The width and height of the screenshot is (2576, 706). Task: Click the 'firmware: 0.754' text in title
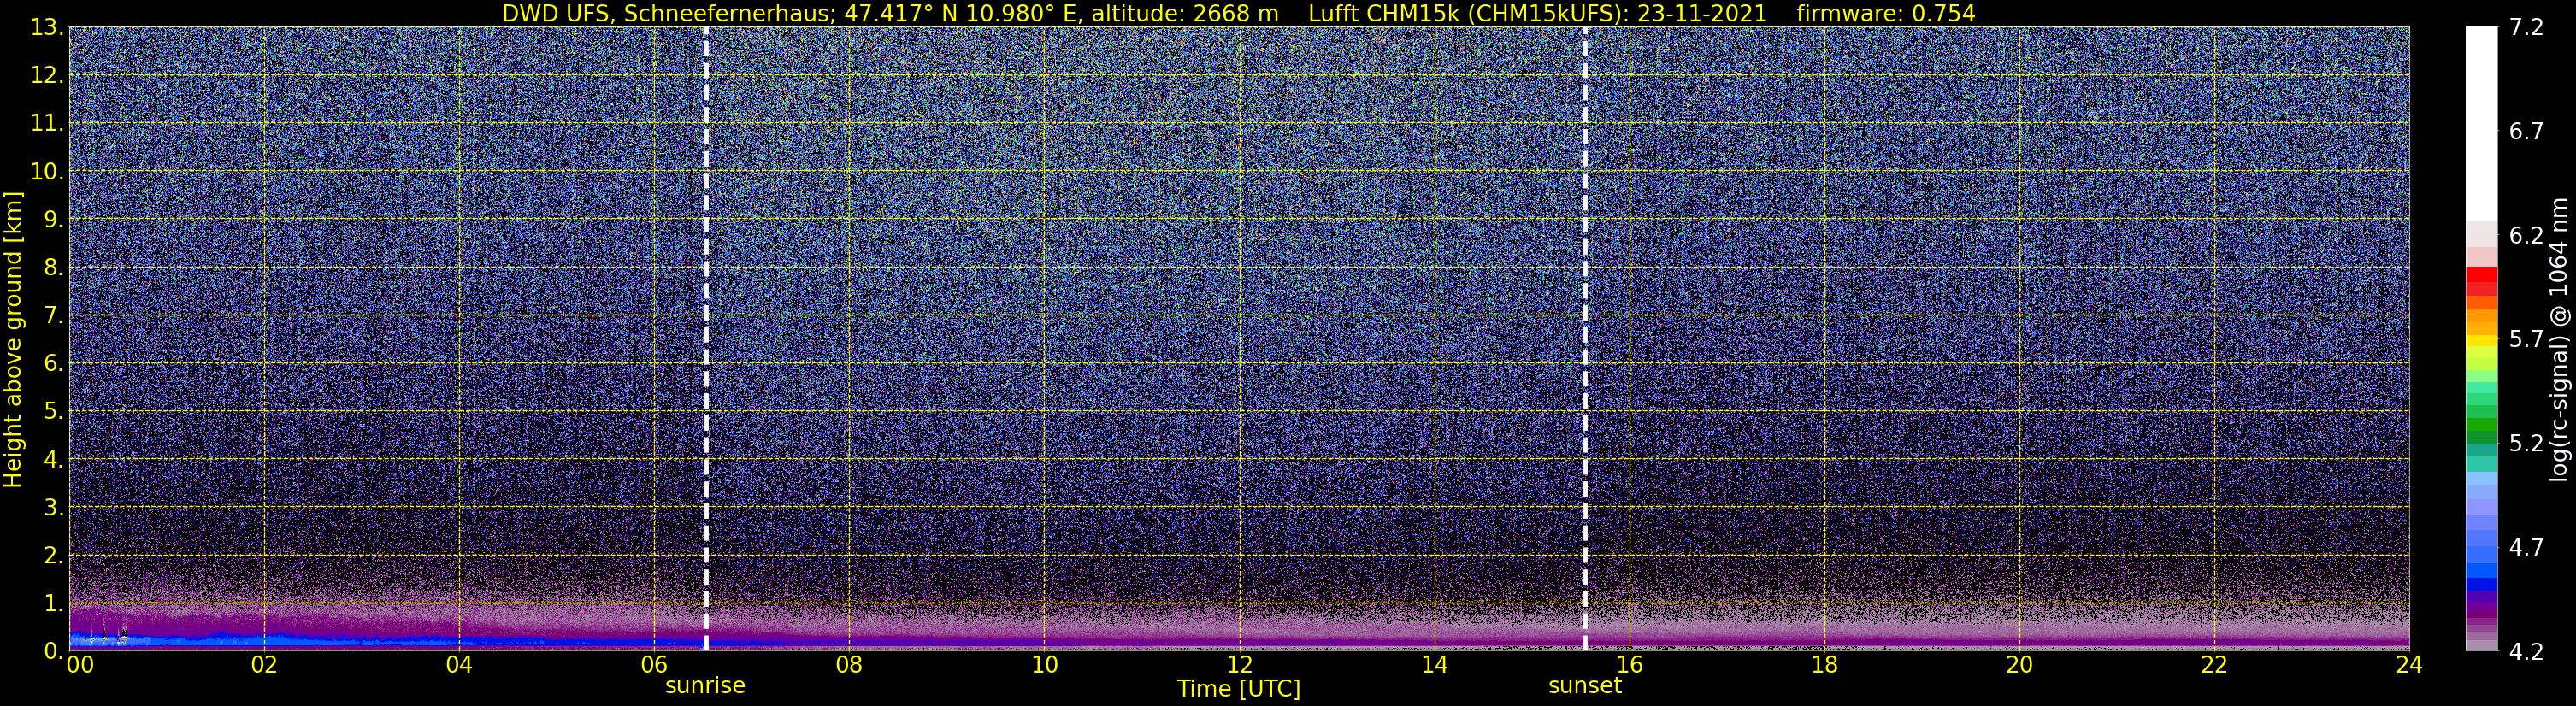click(x=1886, y=13)
